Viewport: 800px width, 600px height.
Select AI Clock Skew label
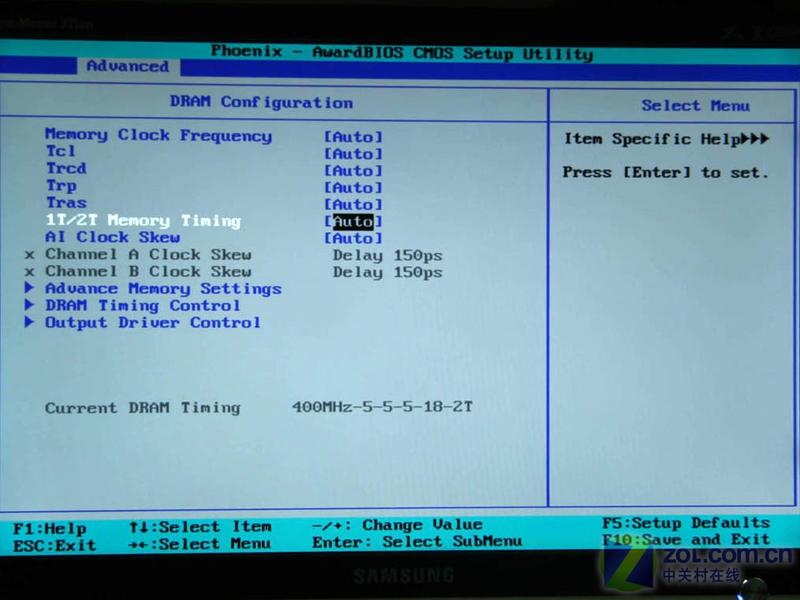[112, 237]
